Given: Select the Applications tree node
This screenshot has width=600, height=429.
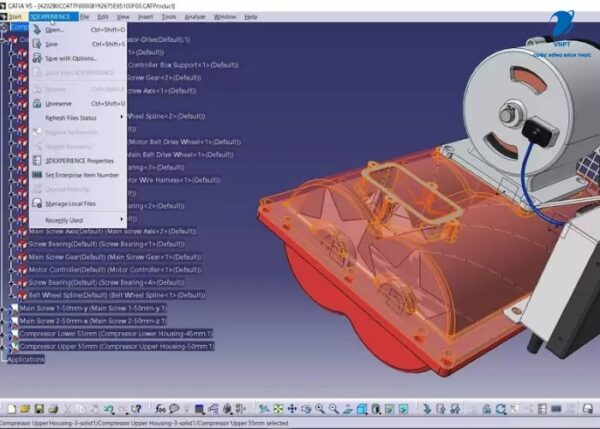Looking at the screenshot, I should tap(26, 359).
